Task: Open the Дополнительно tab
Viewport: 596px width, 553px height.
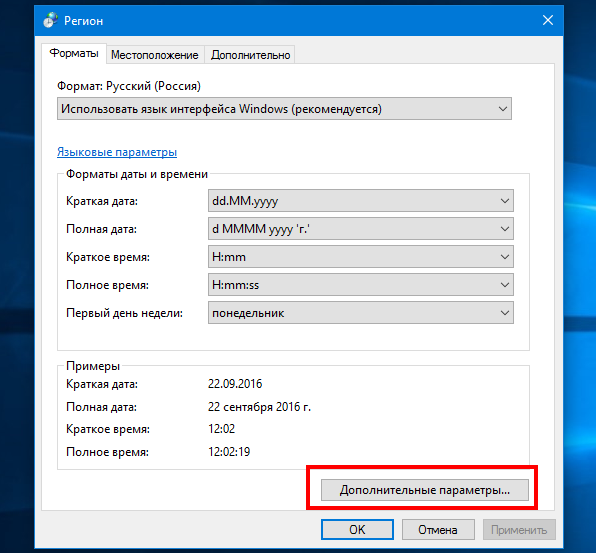Action: (x=250, y=55)
